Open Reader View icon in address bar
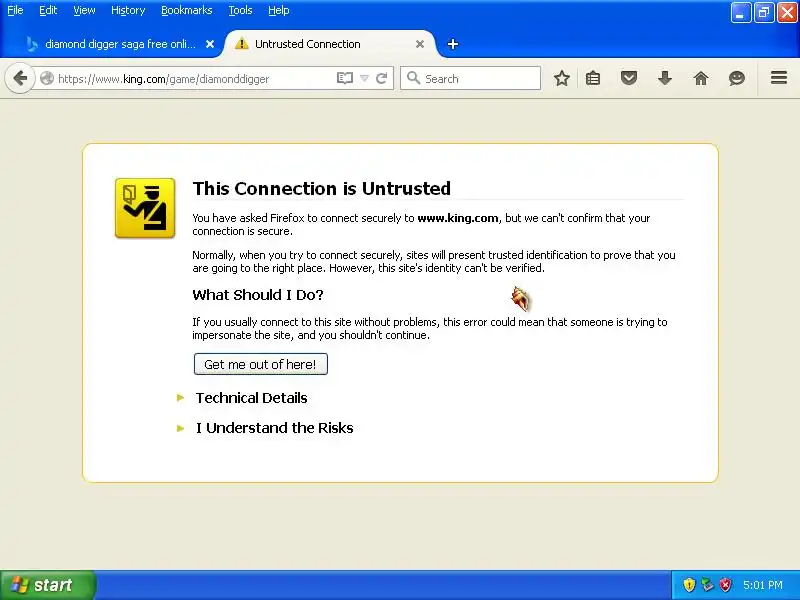 tap(344, 79)
